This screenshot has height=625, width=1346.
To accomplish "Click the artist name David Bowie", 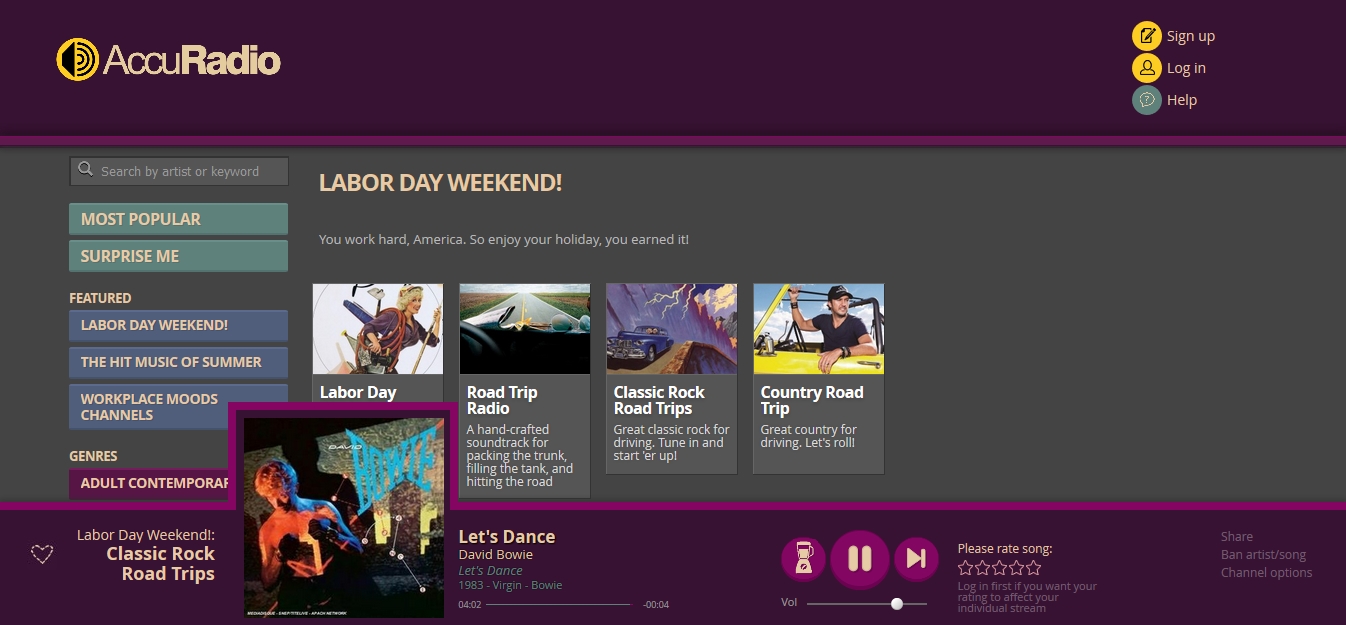I will pos(496,555).
